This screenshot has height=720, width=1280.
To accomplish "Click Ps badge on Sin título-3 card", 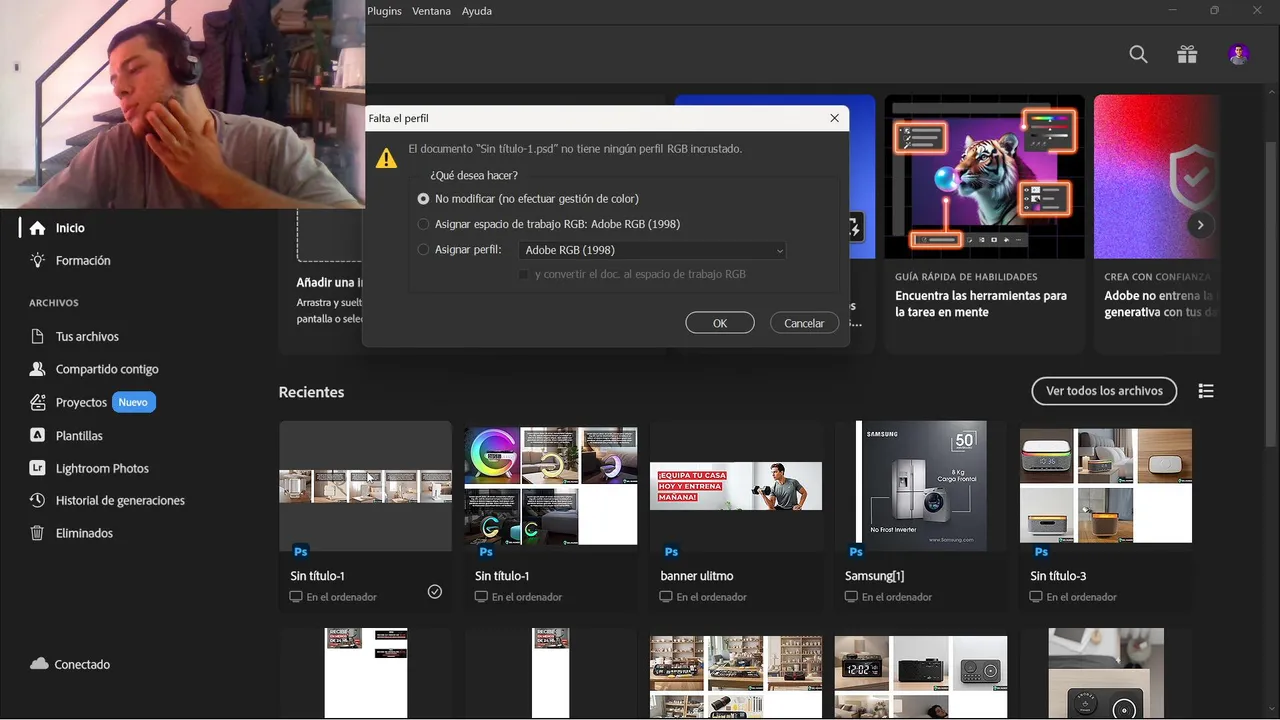I will click(1041, 551).
